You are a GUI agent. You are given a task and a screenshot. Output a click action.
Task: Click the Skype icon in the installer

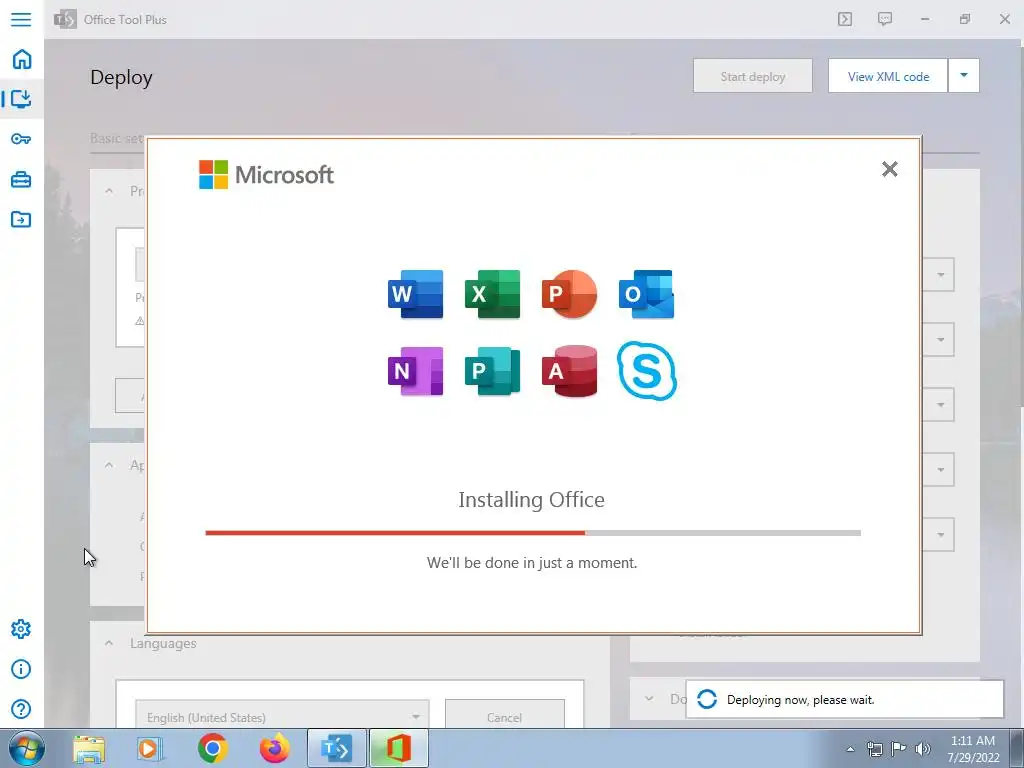(647, 371)
